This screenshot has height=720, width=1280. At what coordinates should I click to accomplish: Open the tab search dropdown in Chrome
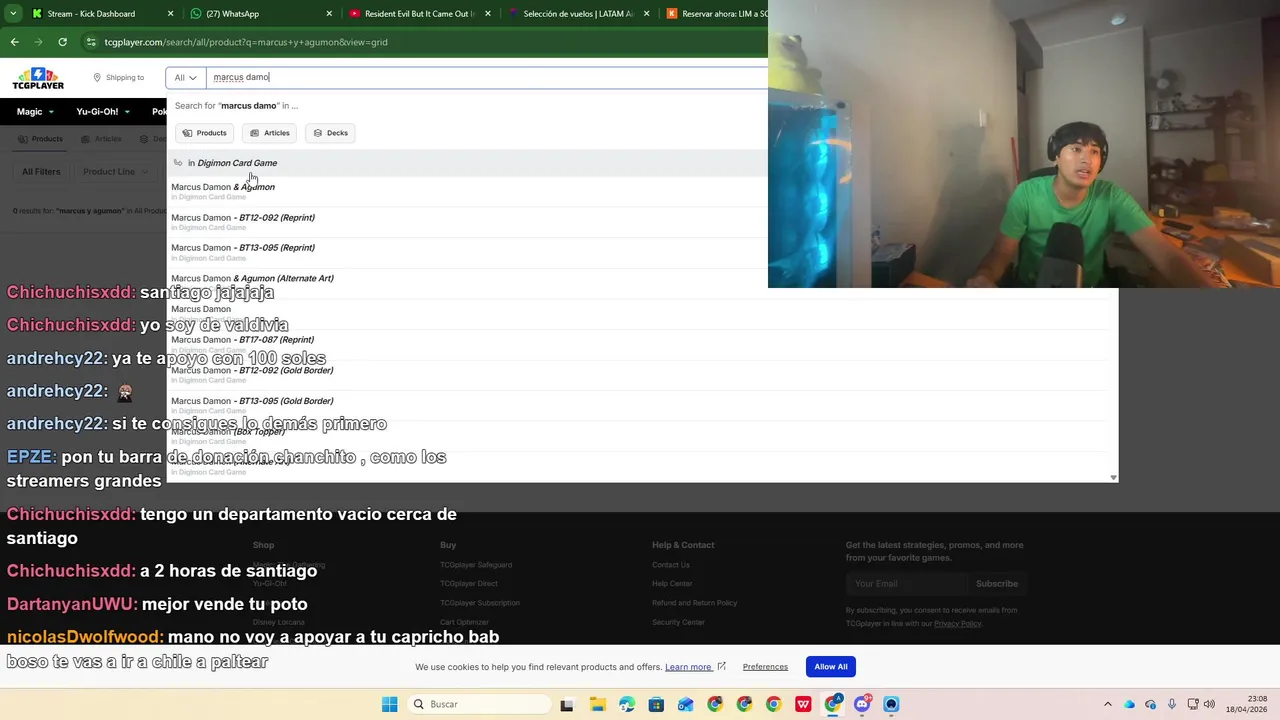(x=13, y=14)
